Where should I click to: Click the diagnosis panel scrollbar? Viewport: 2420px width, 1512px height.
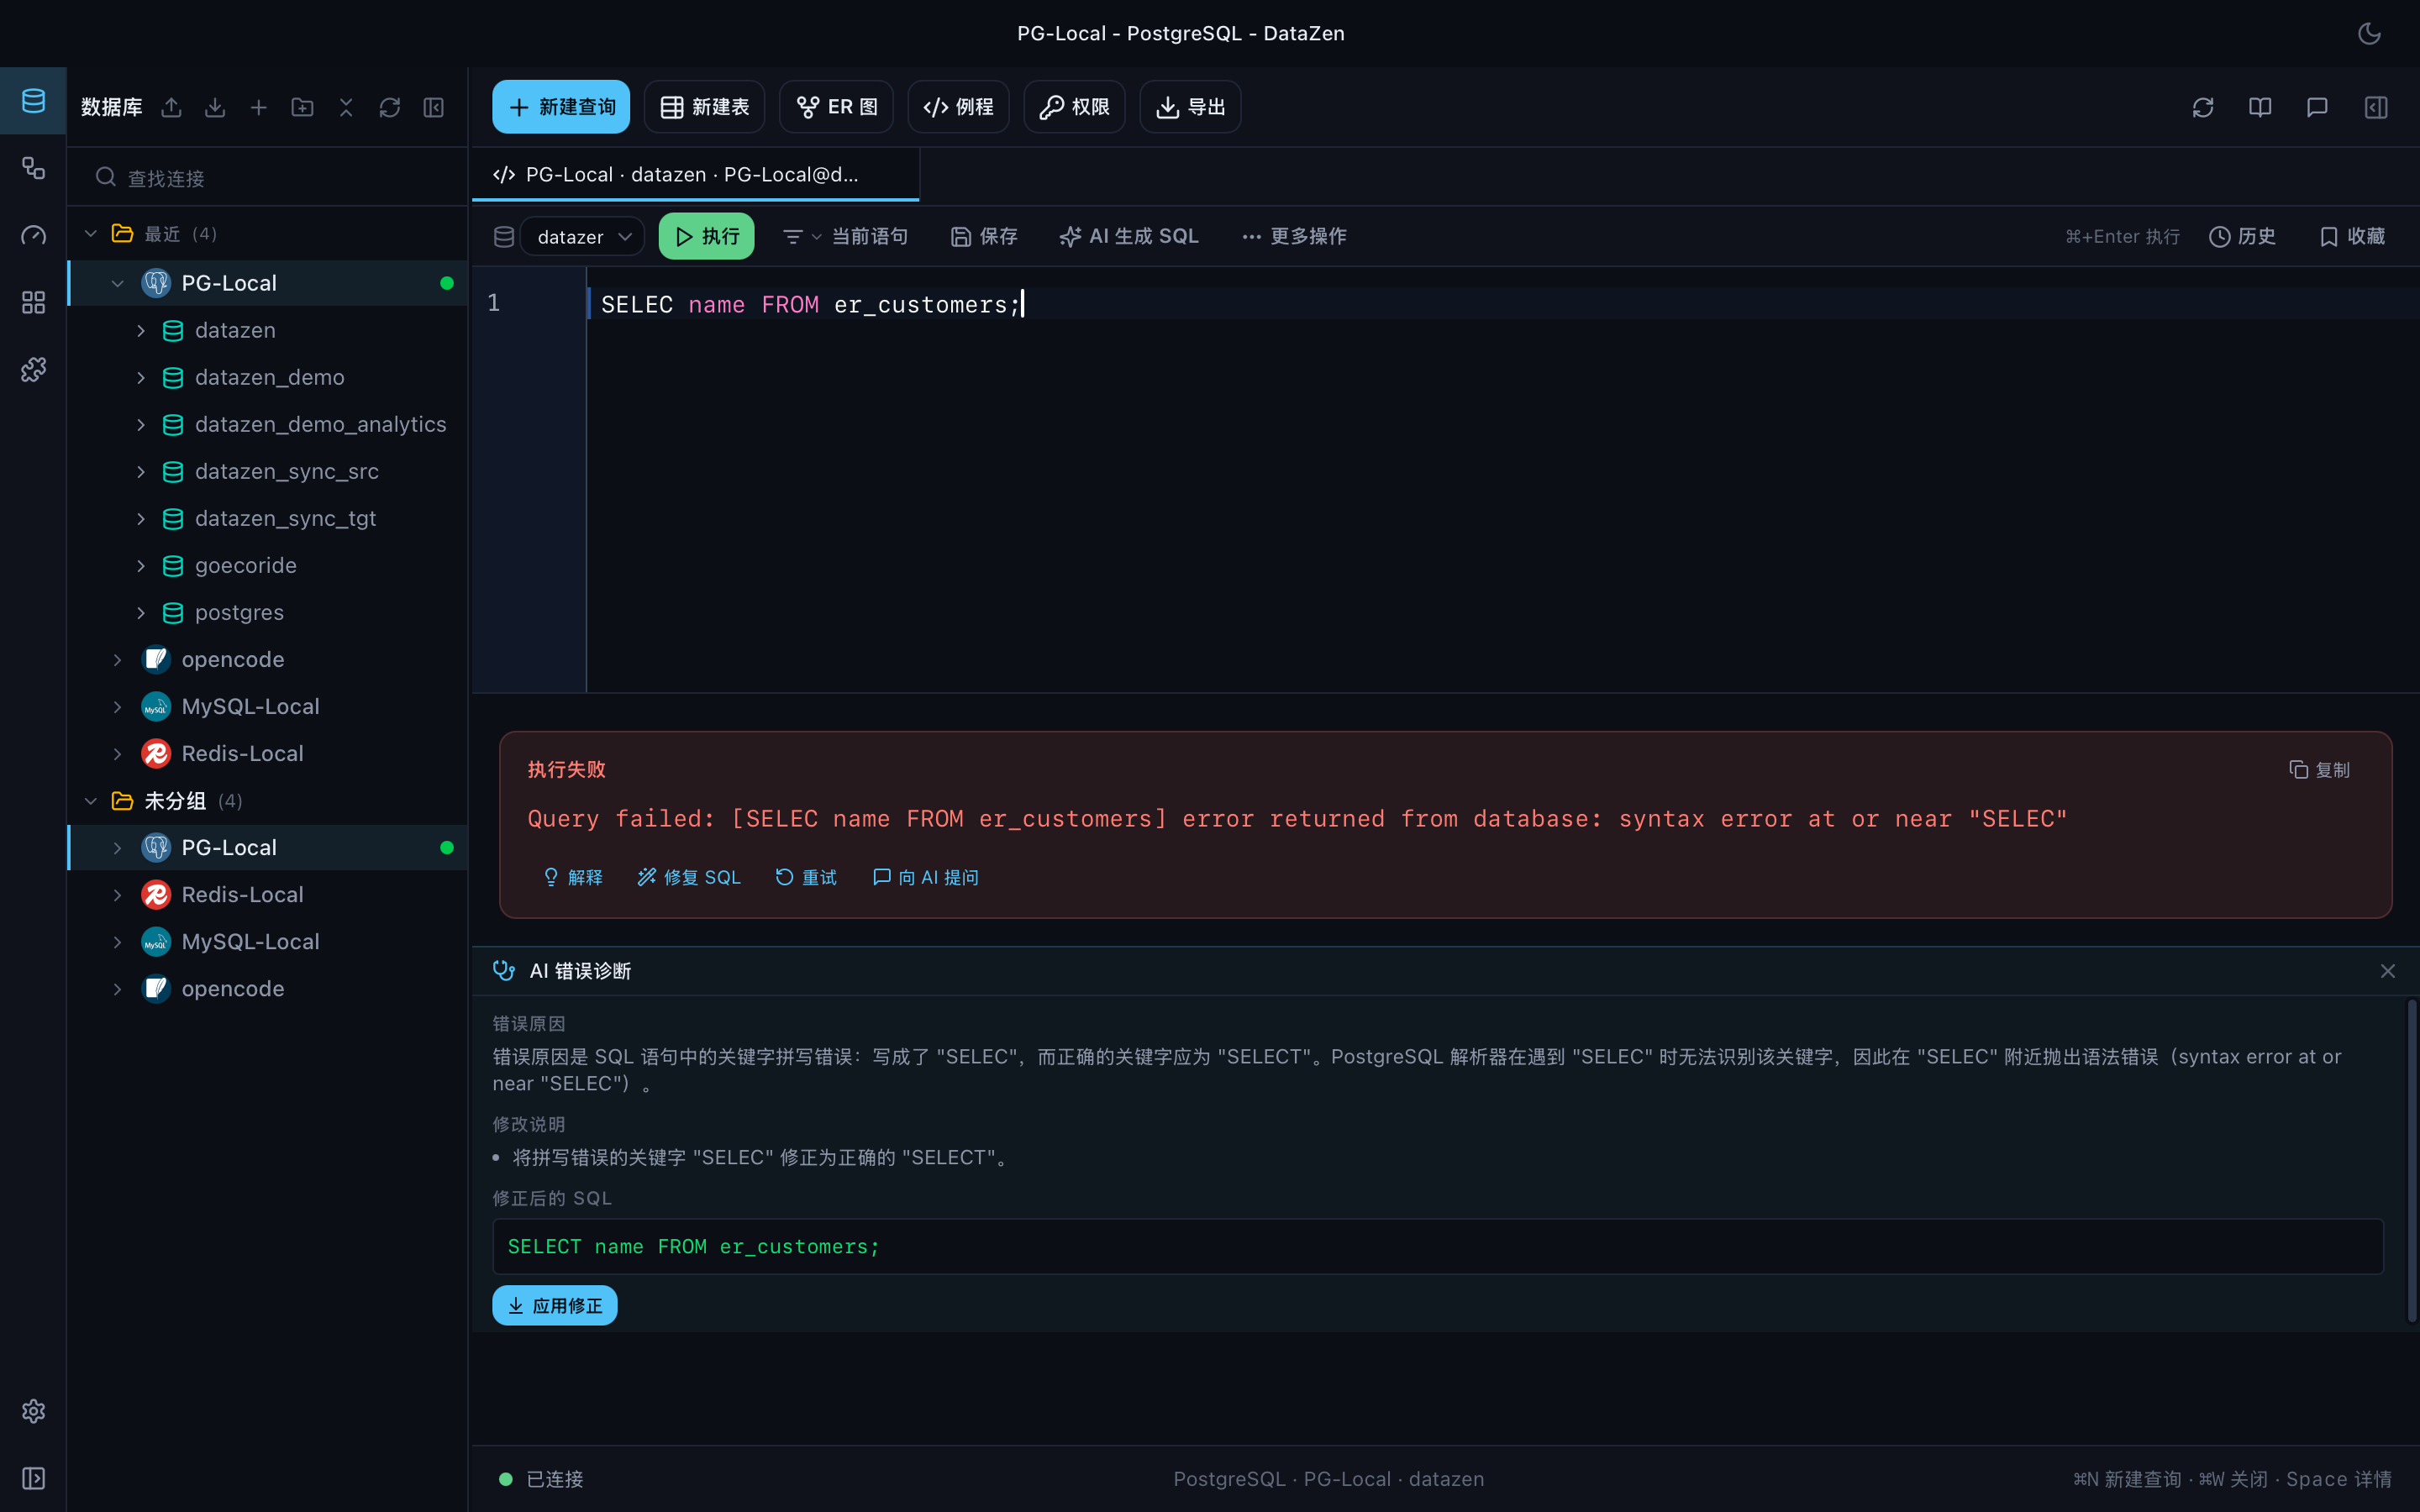[2411, 1160]
